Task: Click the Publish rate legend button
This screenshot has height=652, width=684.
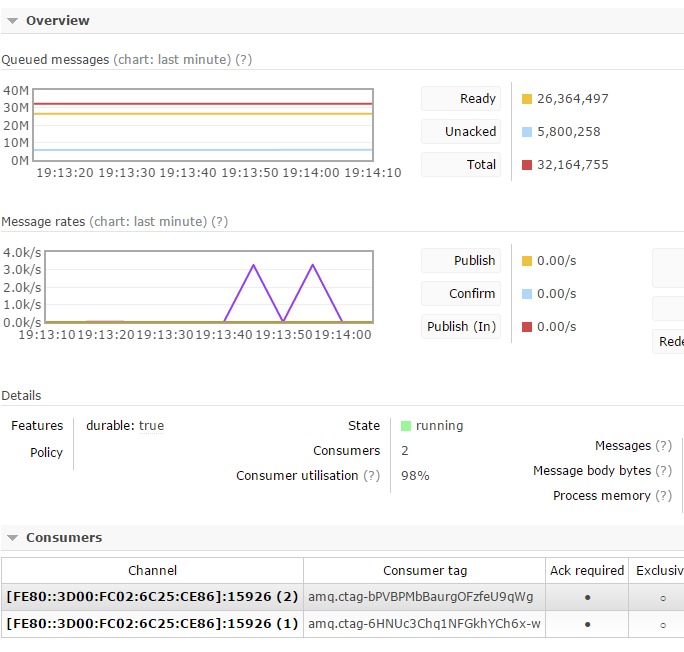Action: 461,261
